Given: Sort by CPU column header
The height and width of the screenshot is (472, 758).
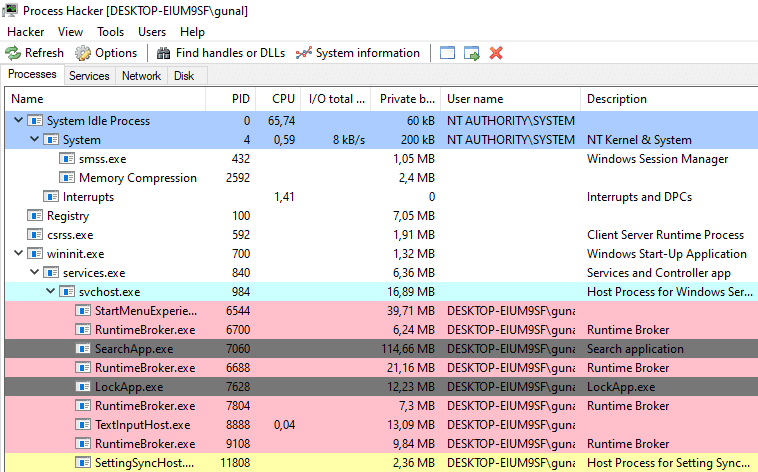Looking at the screenshot, I should coord(278,99).
